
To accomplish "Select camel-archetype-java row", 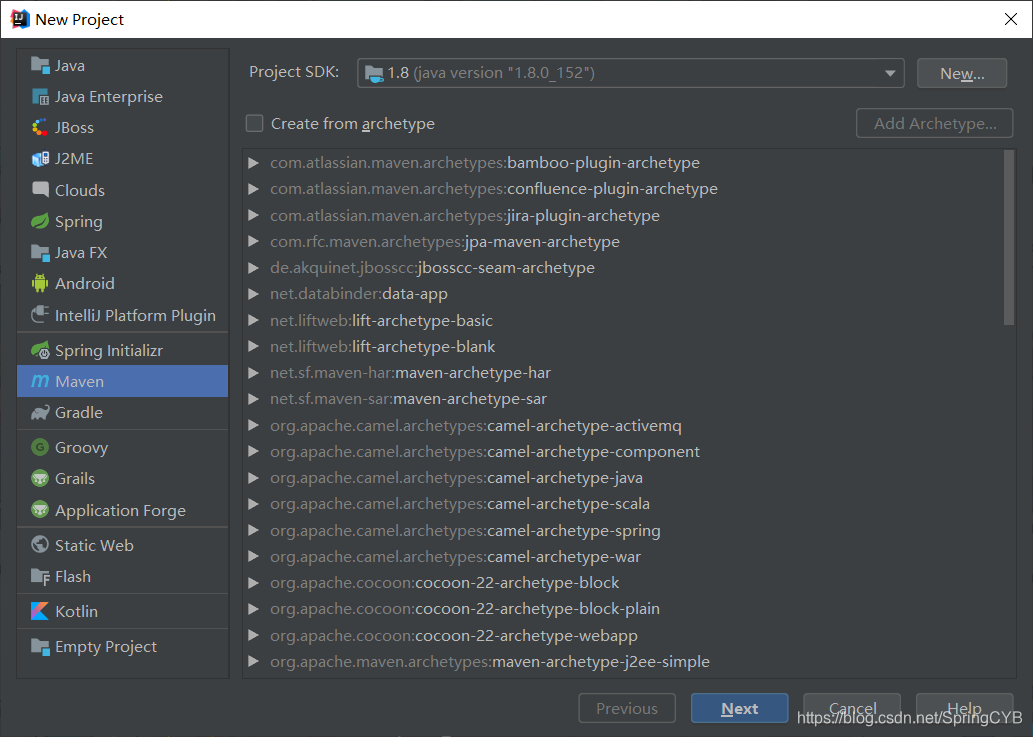I will [x=623, y=478].
